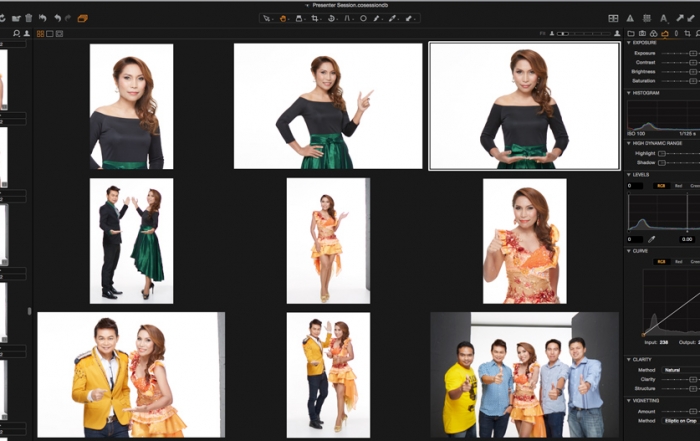Select filmstrip browser view mode

59,34
